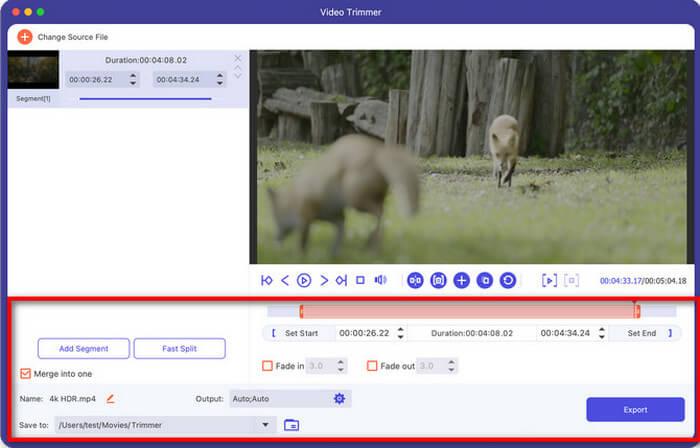
Task: Play the video preview
Action: [x=304, y=281]
